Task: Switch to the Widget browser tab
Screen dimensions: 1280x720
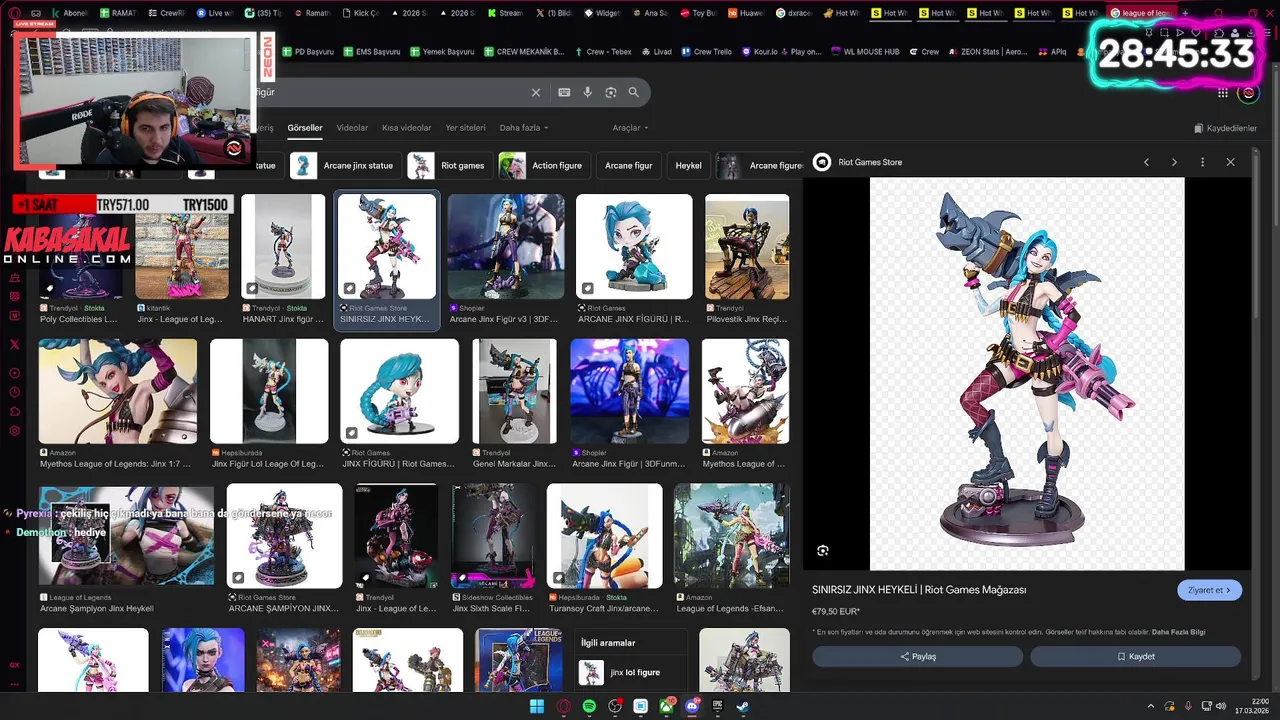Action: [602, 13]
